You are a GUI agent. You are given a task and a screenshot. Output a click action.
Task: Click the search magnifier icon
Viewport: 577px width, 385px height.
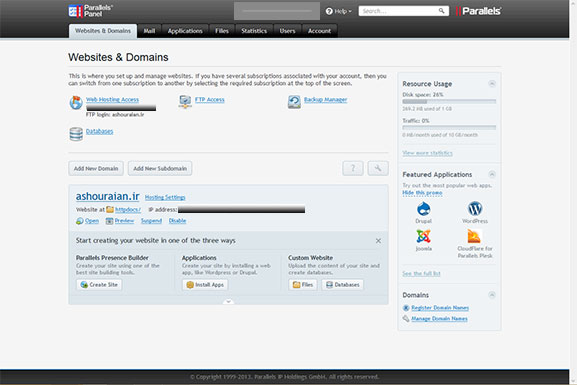click(441, 11)
